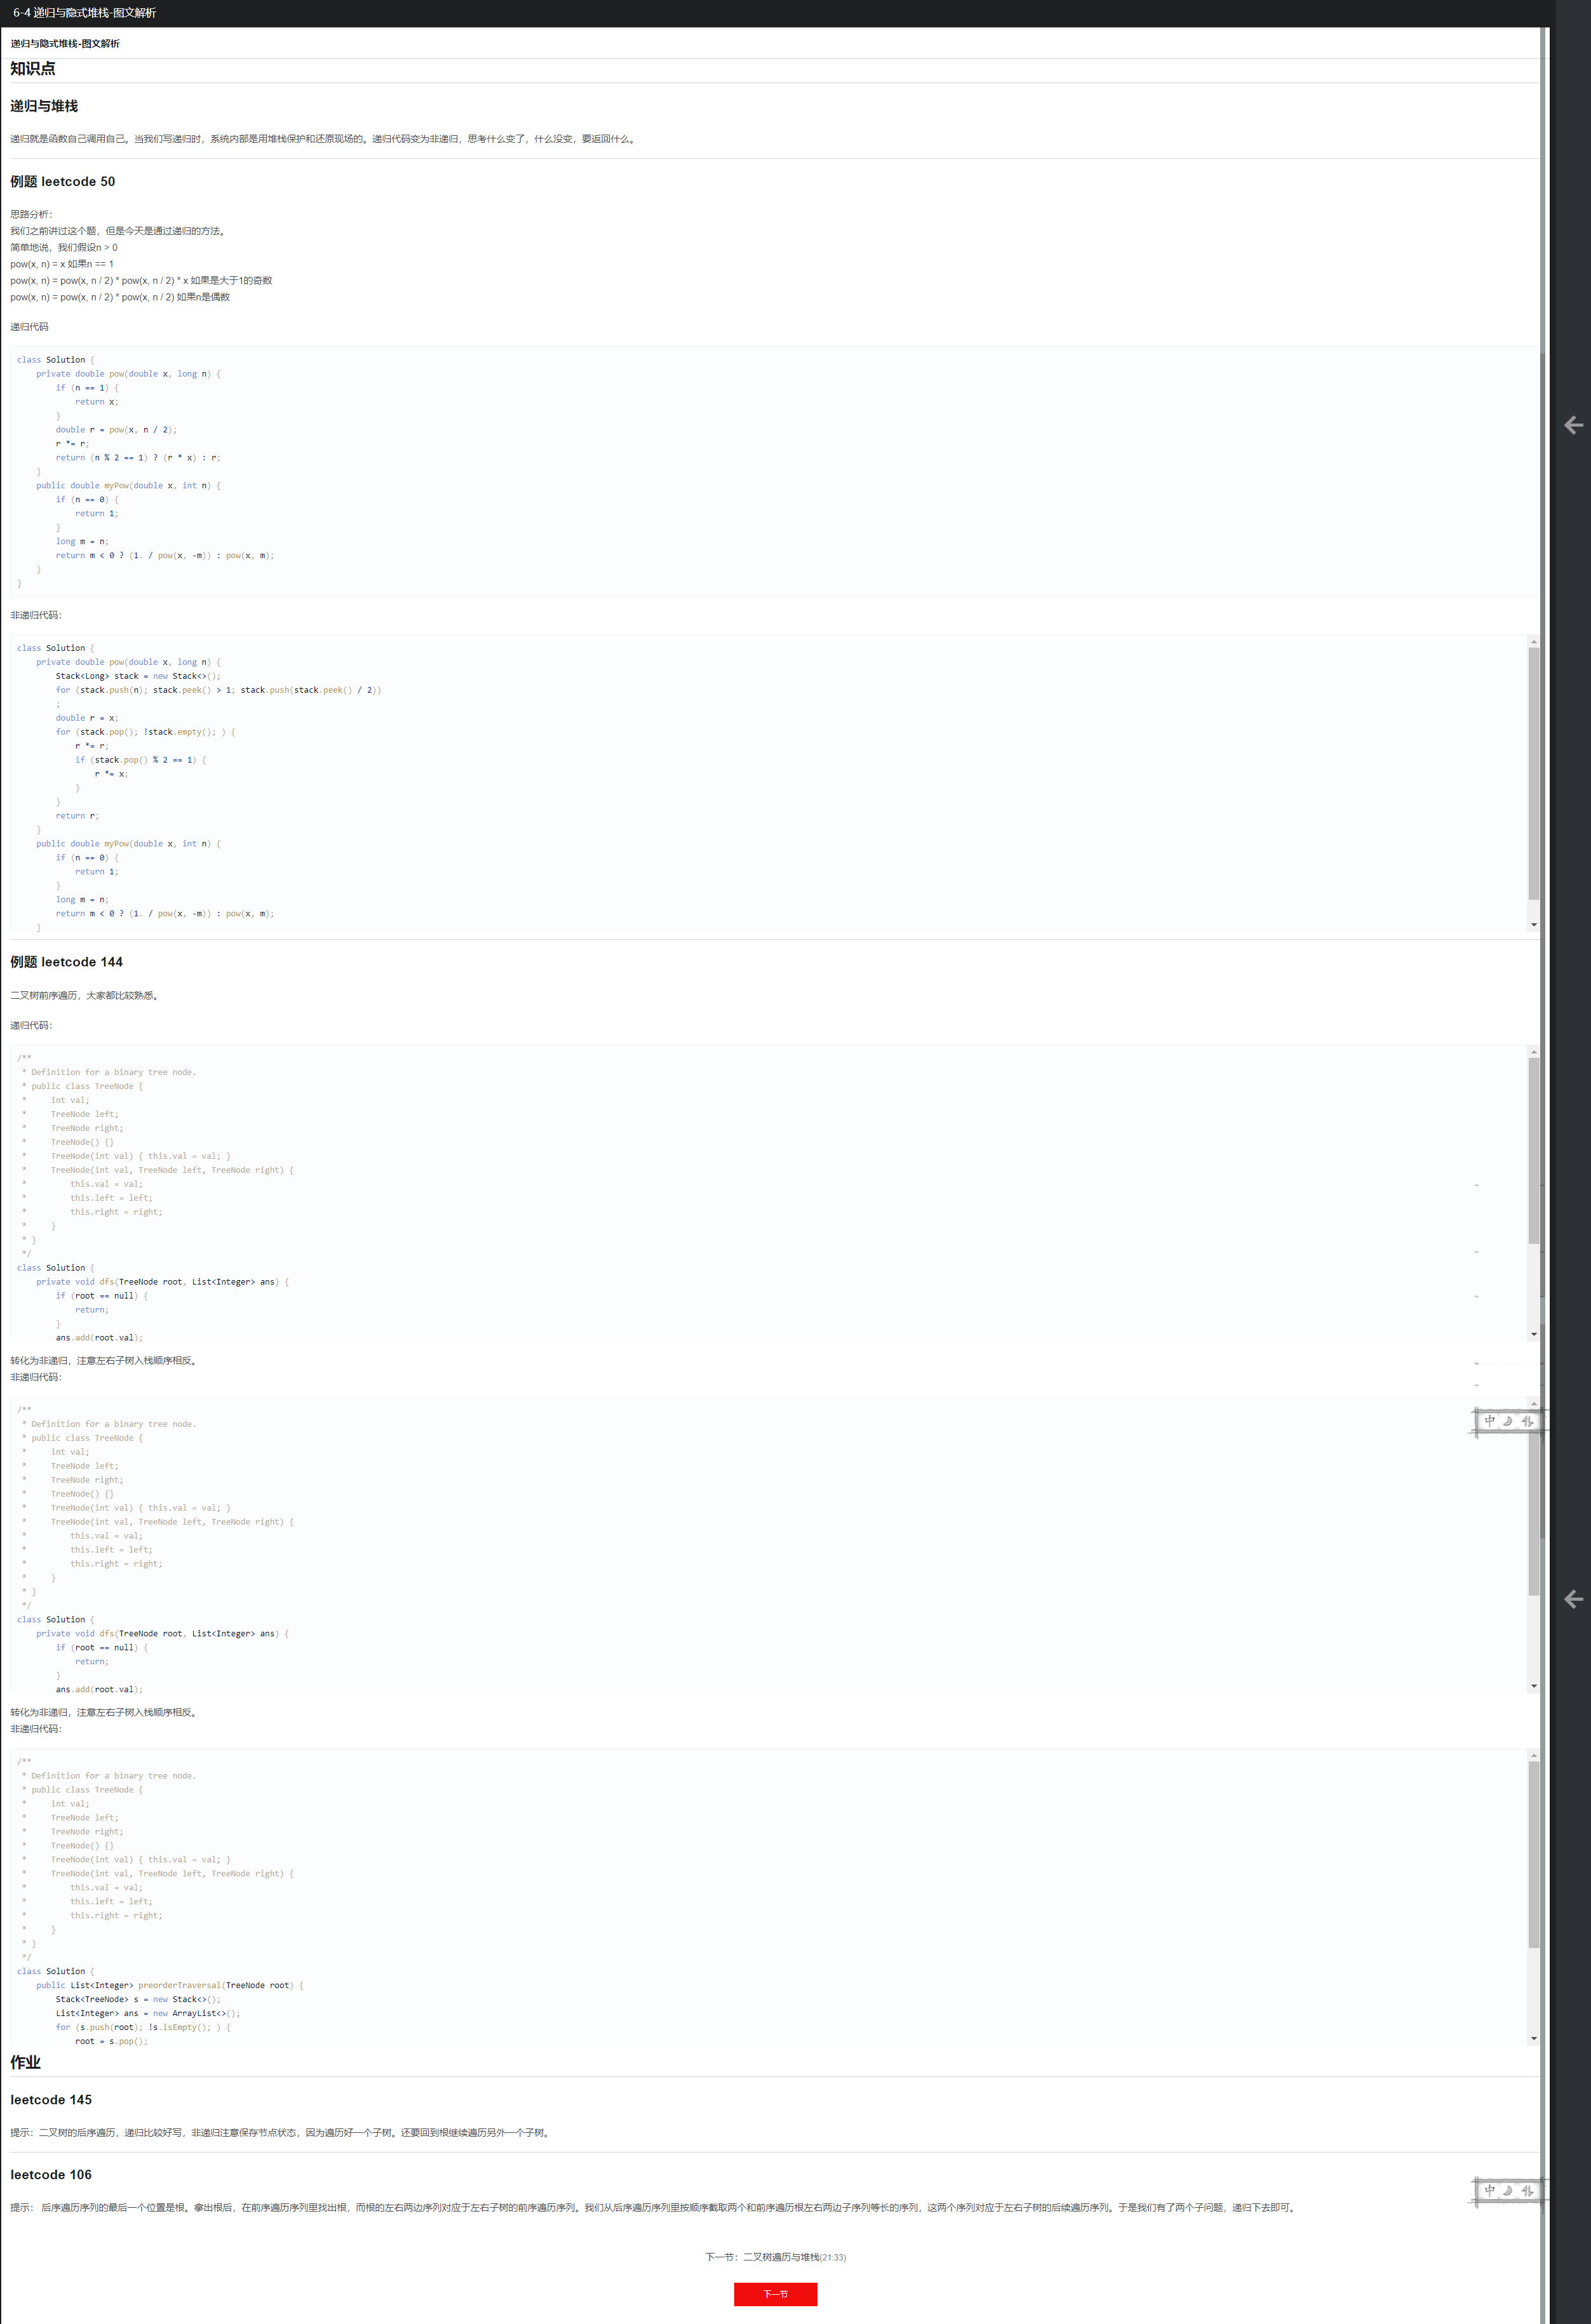Click the scrollbar thumb in non-recursive pow code block
The image size is (1591, 2324).
pos(1533,770)
